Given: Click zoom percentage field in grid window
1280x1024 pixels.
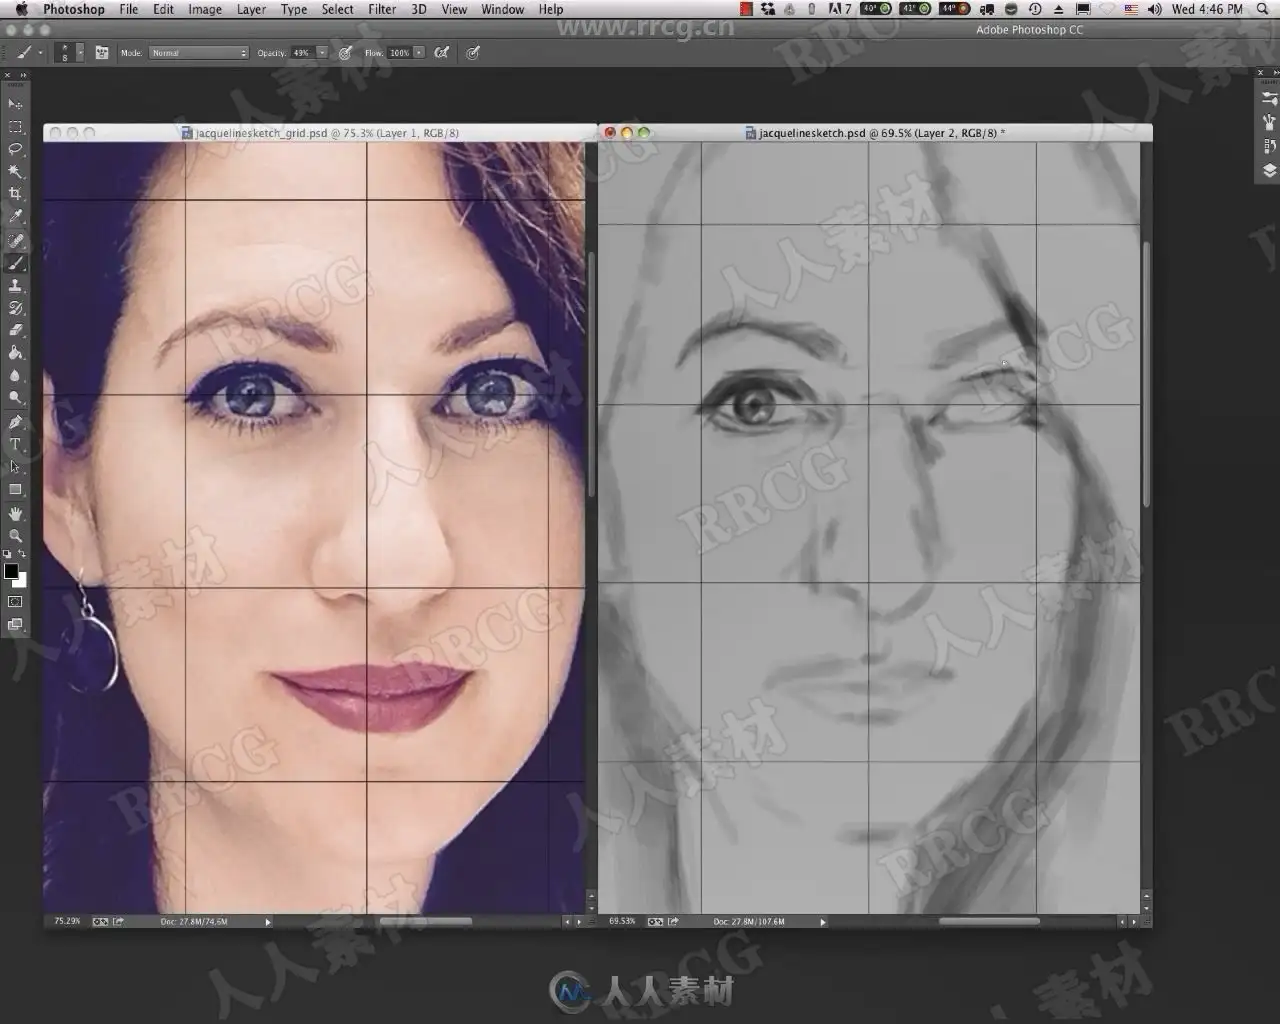Looking at the screenshot, I should (x=67, y=922).
